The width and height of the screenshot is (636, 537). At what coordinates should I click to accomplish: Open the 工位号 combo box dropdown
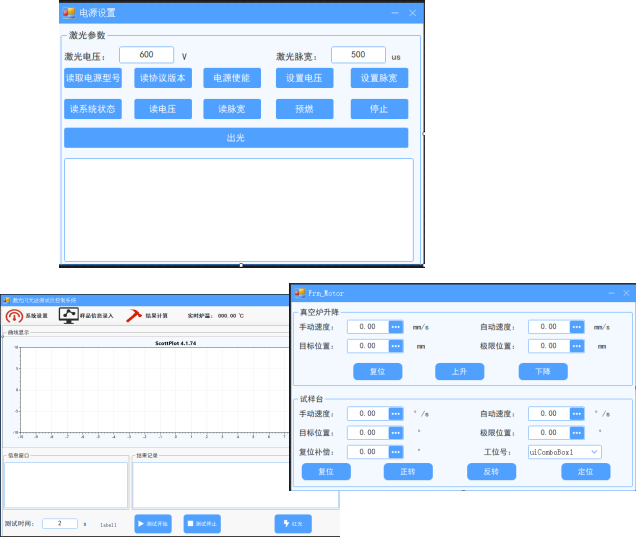(x=595, y=452)
